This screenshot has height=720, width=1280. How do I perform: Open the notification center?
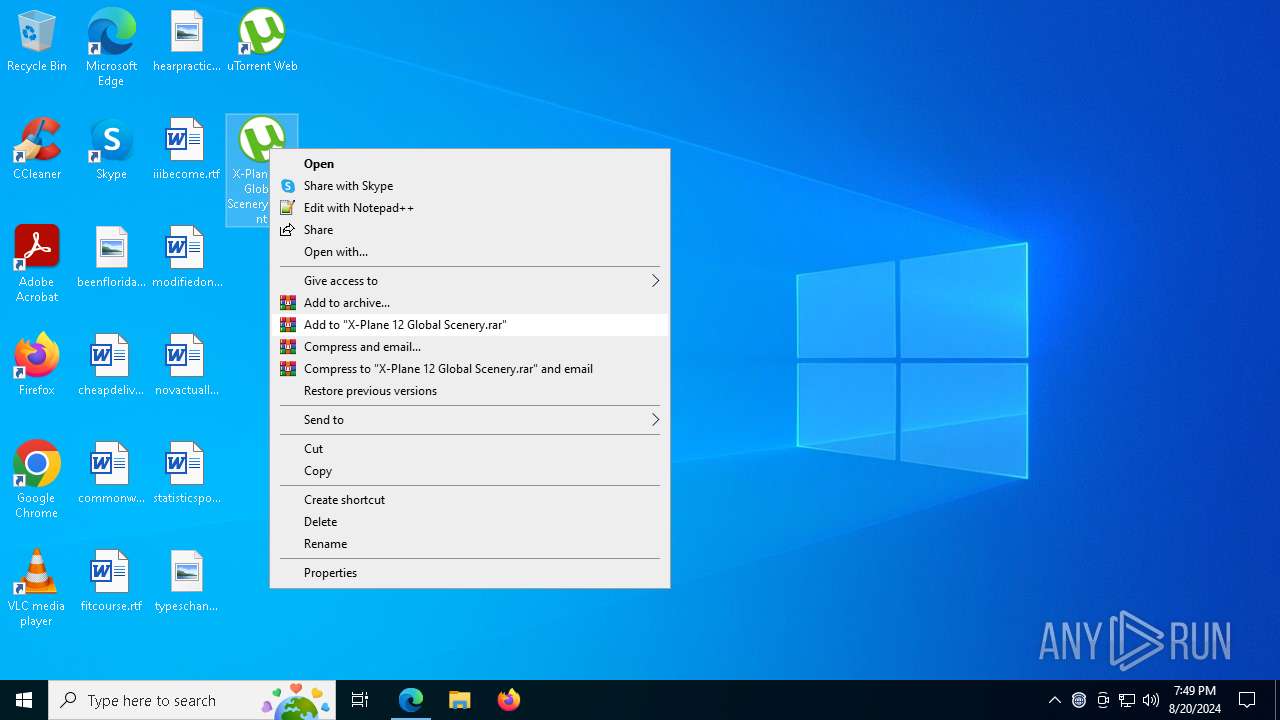coord(1247,700)
